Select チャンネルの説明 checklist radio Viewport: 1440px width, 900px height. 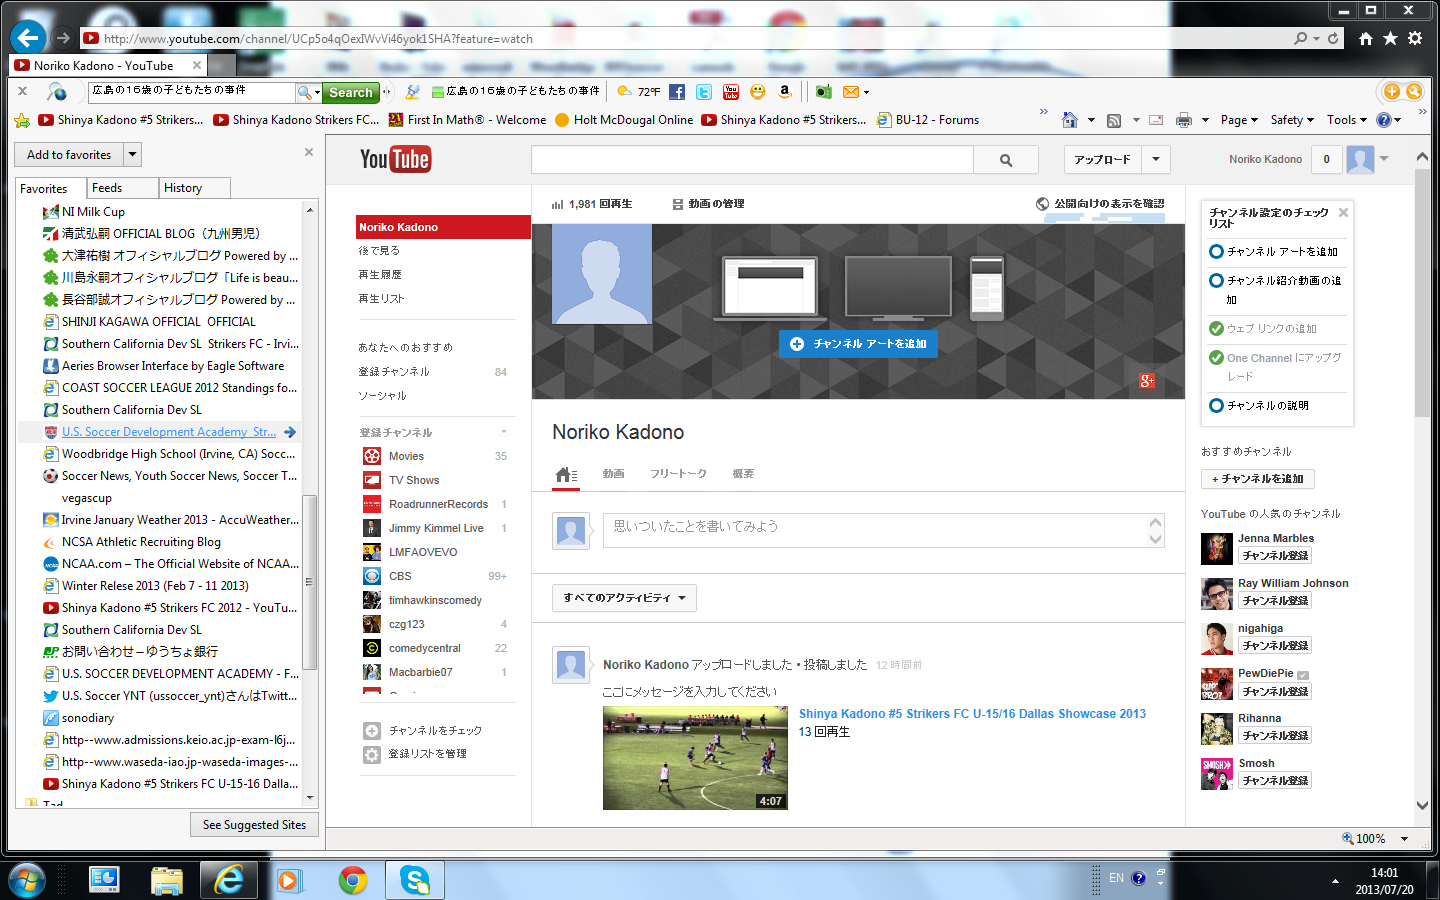[1216, 405]
